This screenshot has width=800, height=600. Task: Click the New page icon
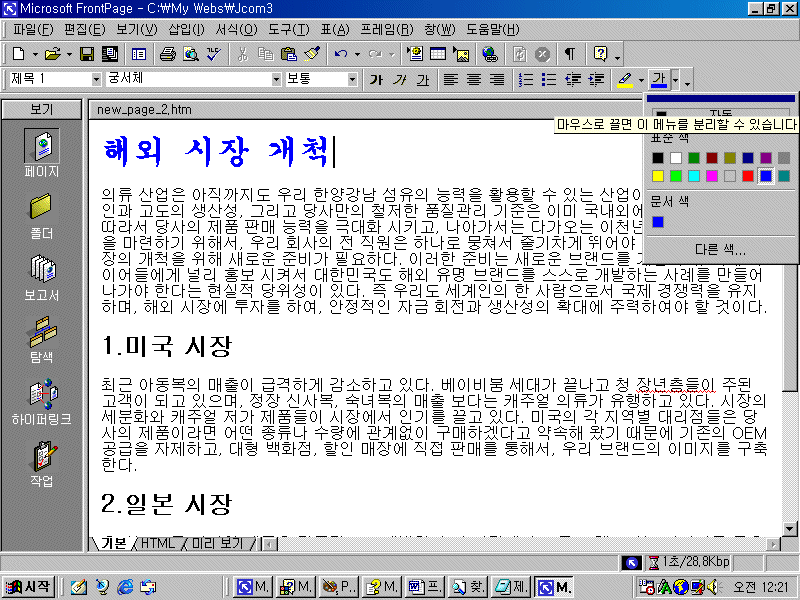pos(18,54)
